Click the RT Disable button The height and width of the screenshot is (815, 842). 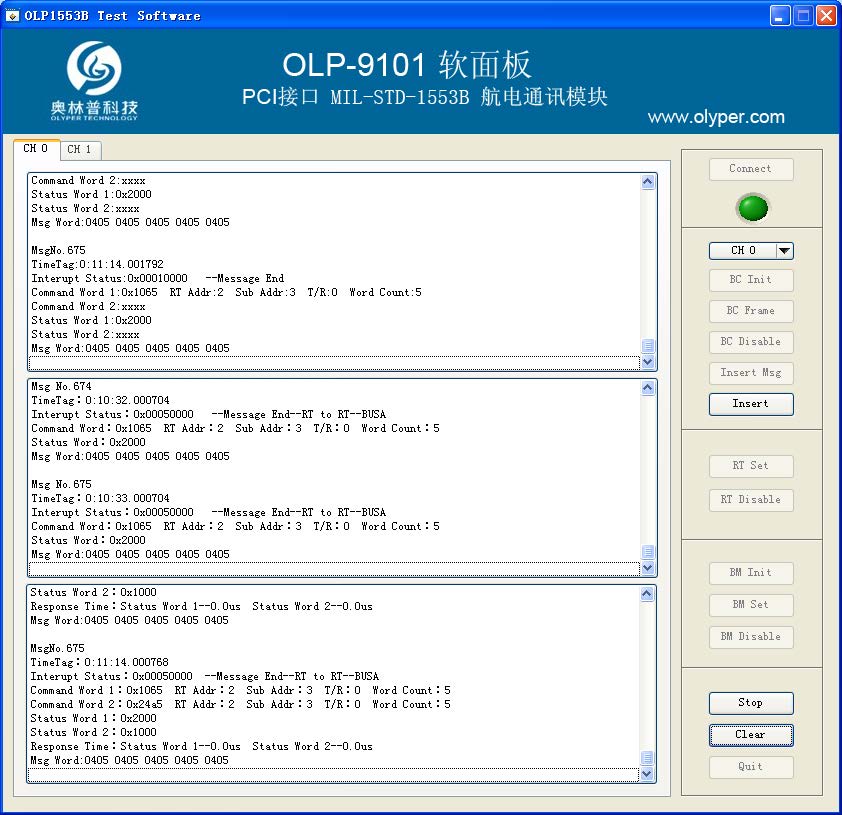point(751,500)
